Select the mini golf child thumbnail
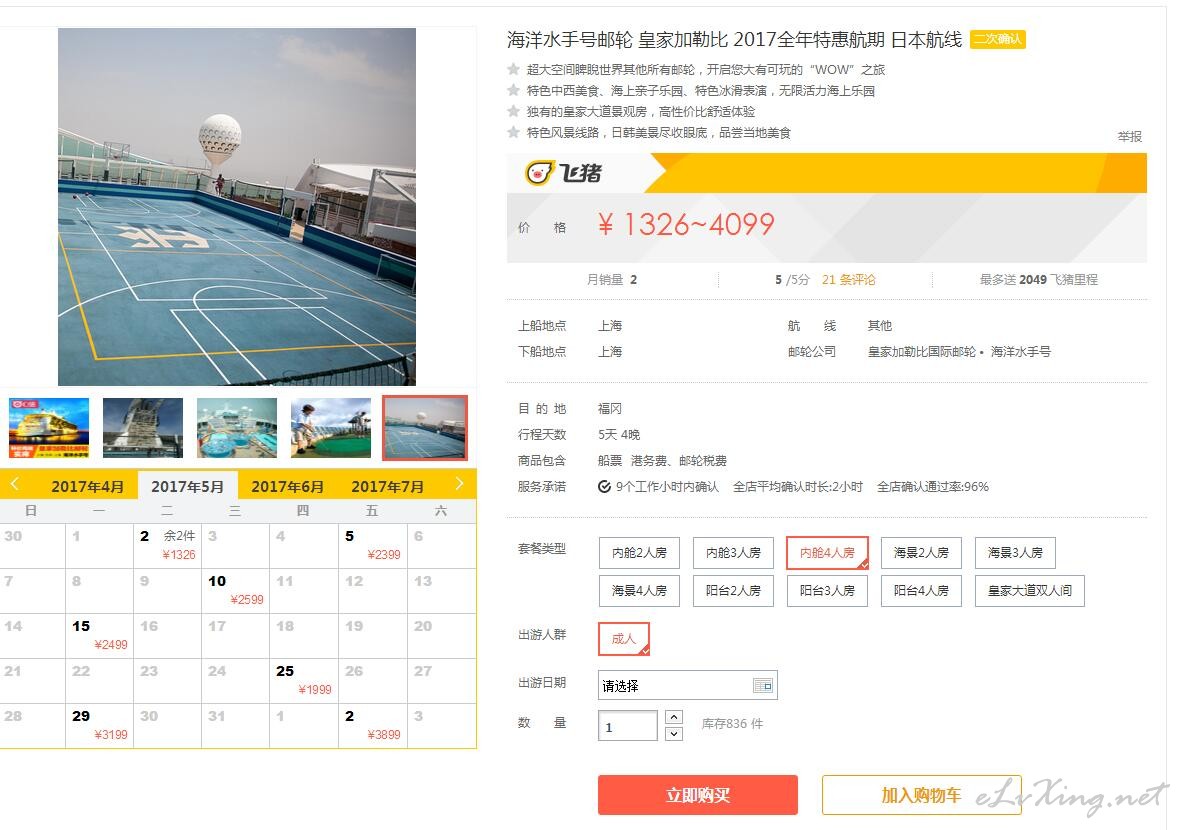Screen dimensions: 1180x830 [331, 427]
